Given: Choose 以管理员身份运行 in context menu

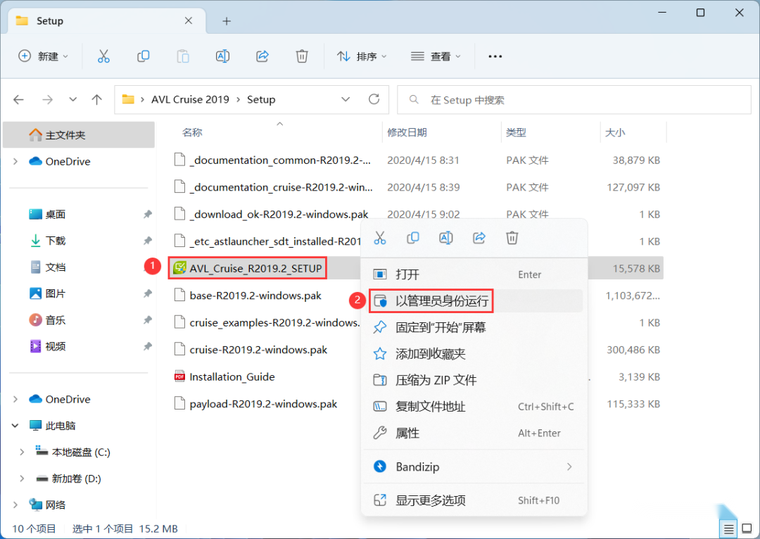Looking at the screenshot, I should (474, 301).
